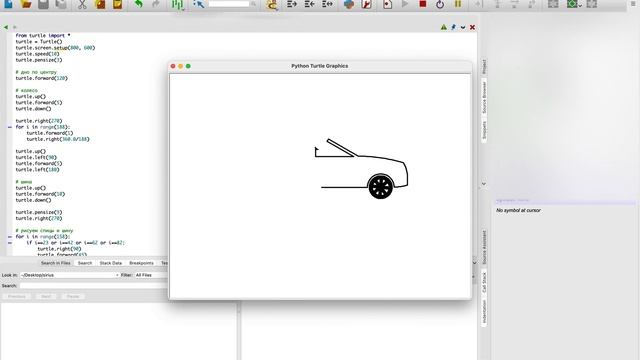Click the code line 'turtle.pensize(3)'

pyautogui.click(x=39, y=60)
